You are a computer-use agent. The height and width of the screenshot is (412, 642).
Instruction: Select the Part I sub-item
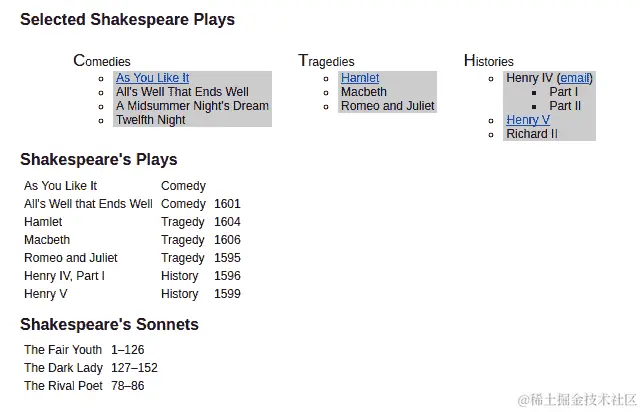tap(563, 92)
